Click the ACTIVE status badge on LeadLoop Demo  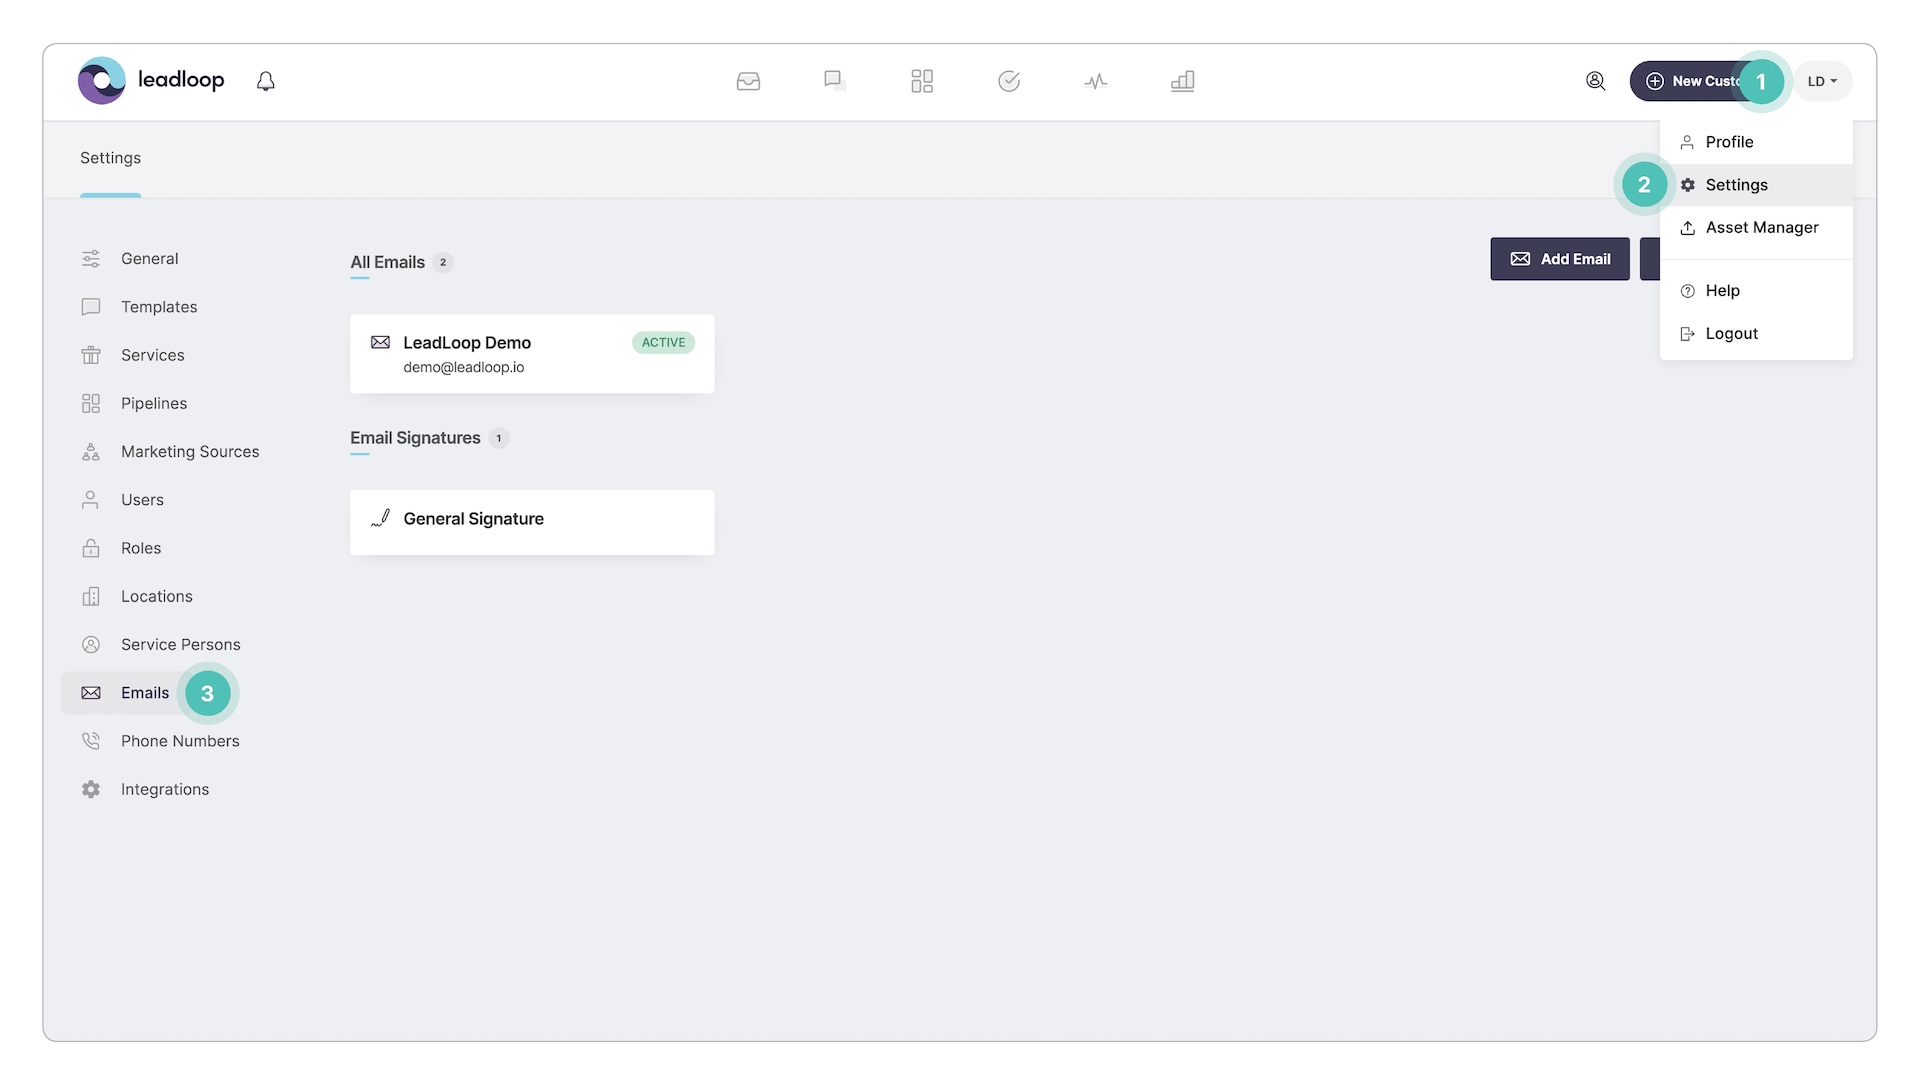pos(663,342)
